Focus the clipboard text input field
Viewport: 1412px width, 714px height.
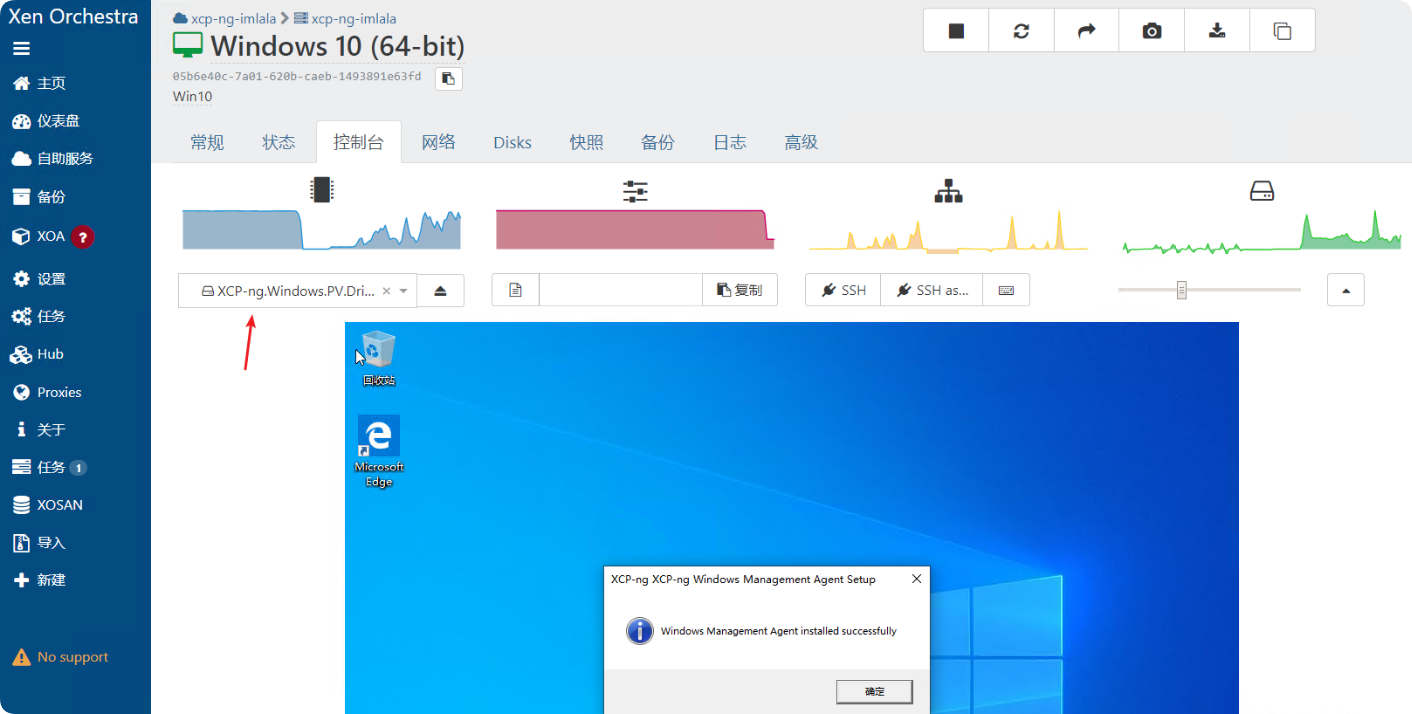coord(621,290)
